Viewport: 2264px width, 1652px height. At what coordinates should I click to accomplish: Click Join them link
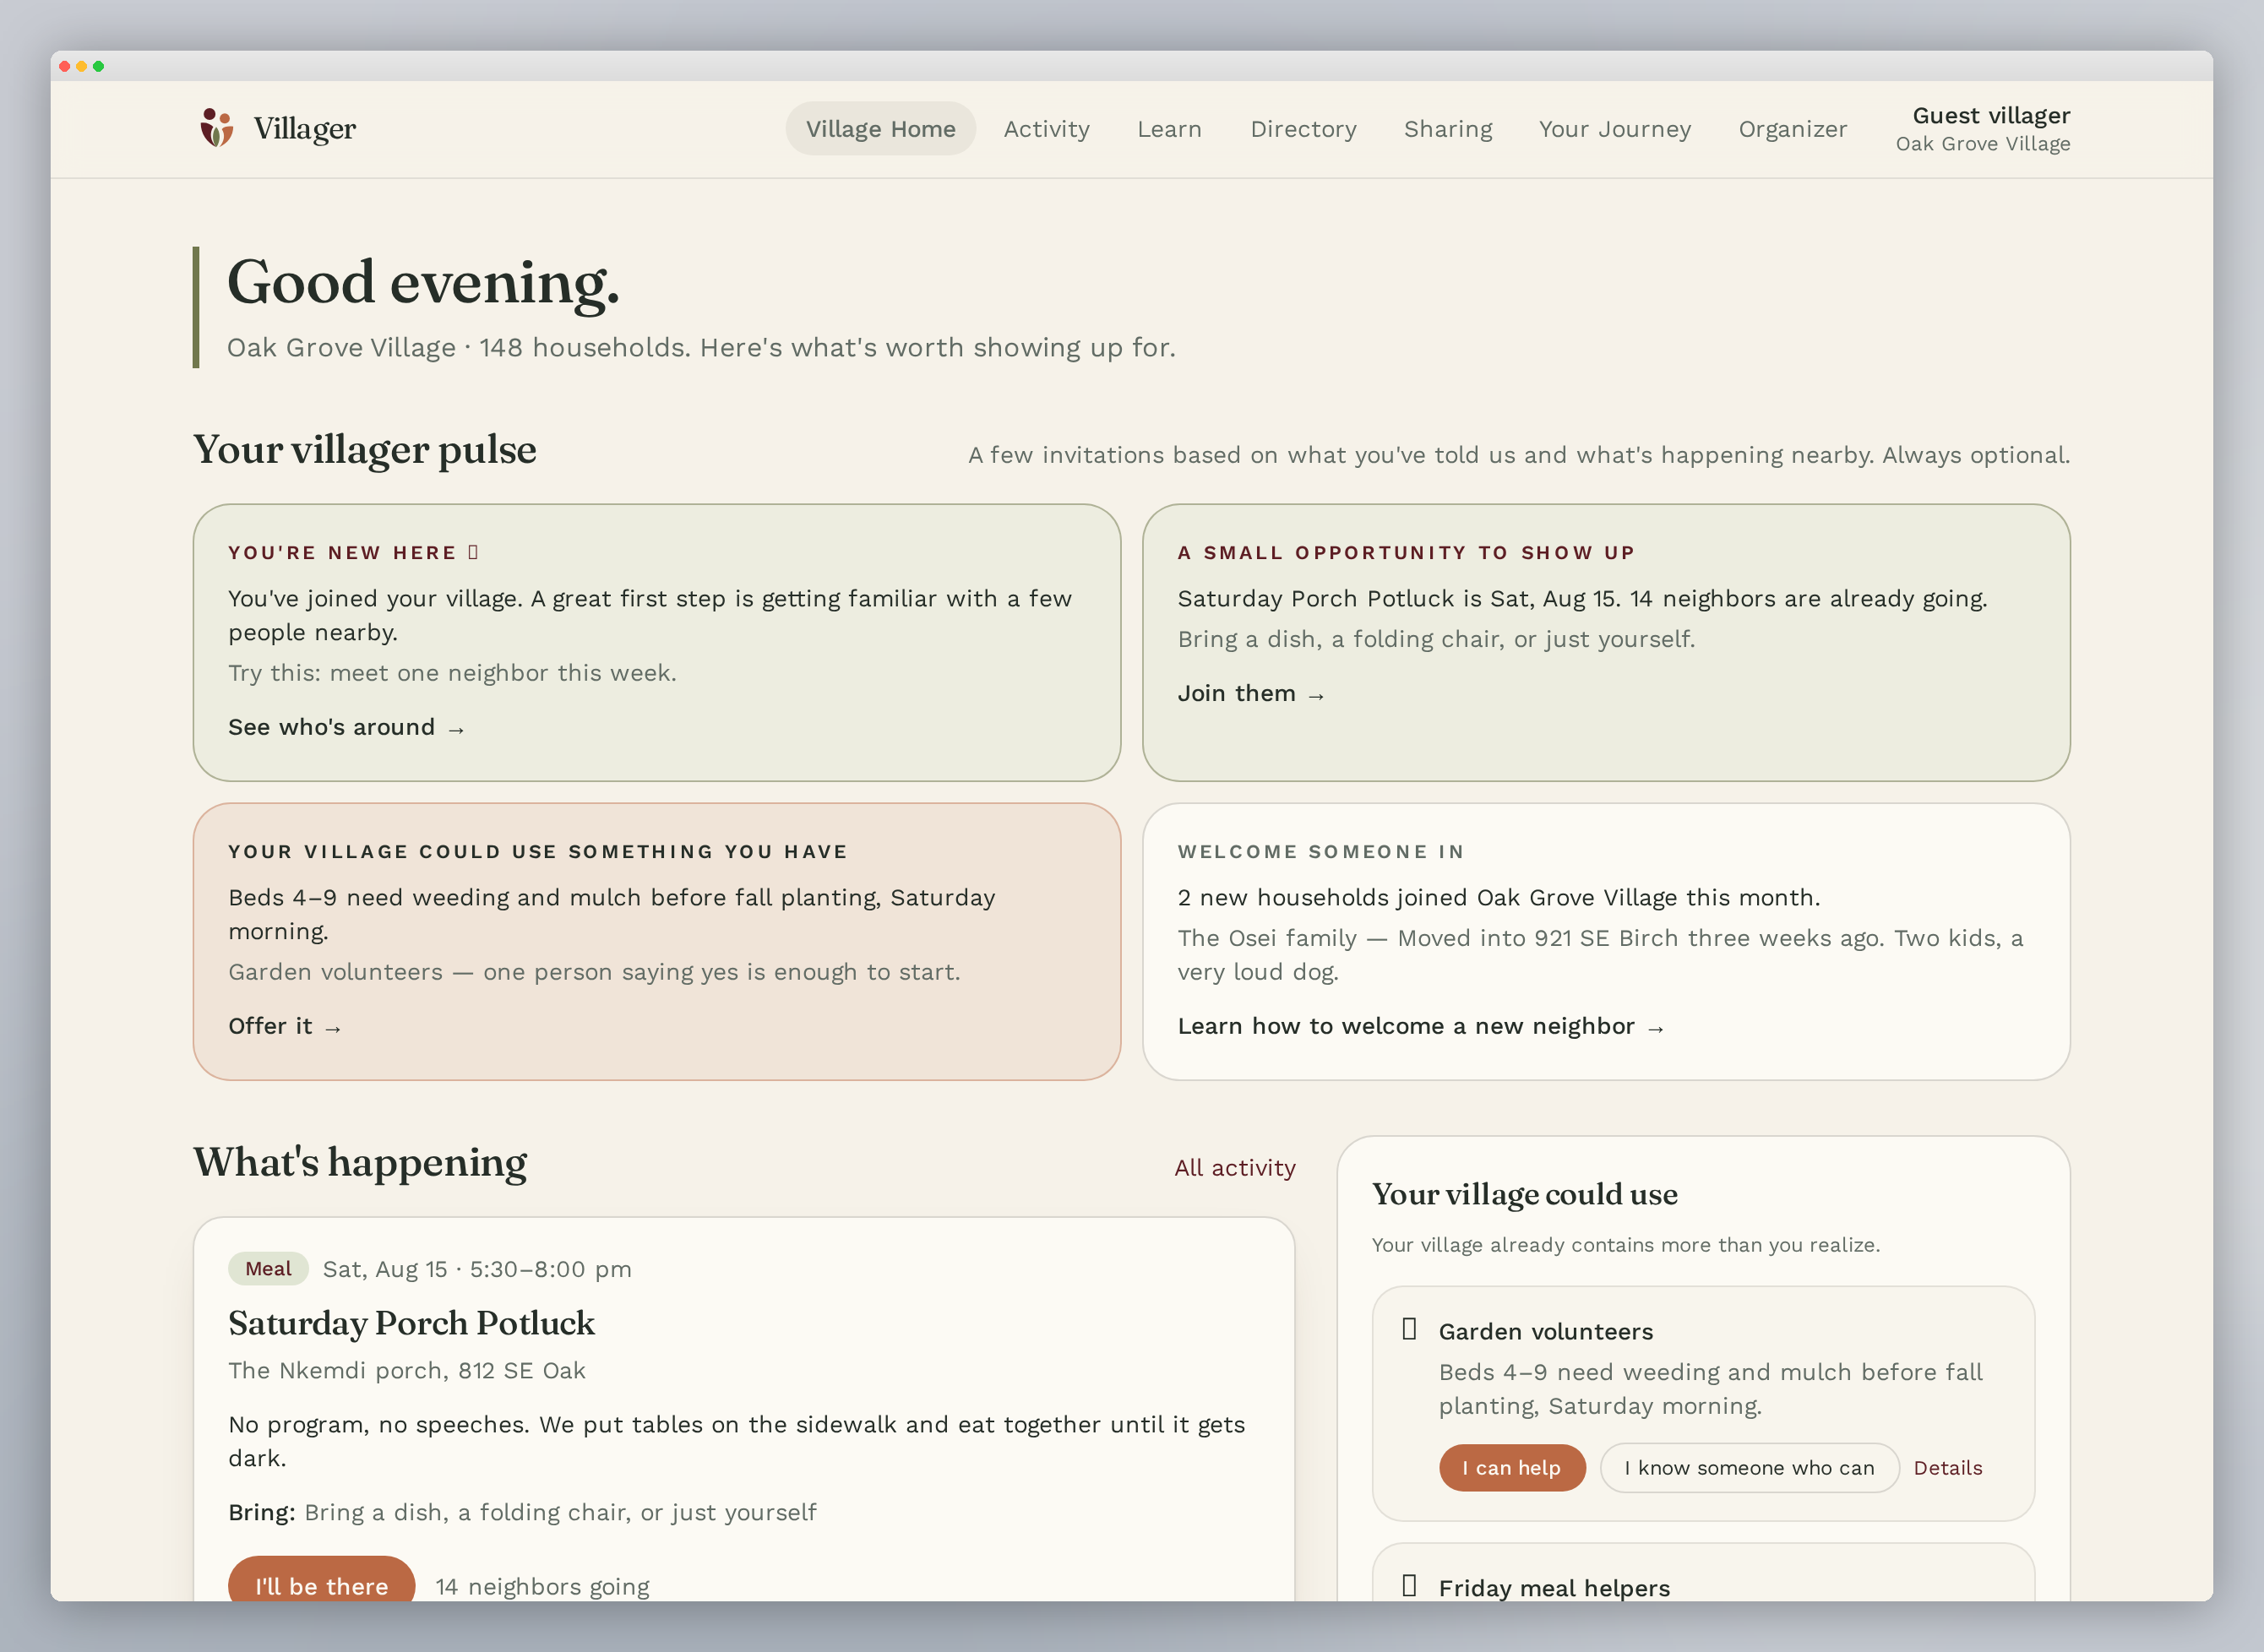(x=1251, y=693)
